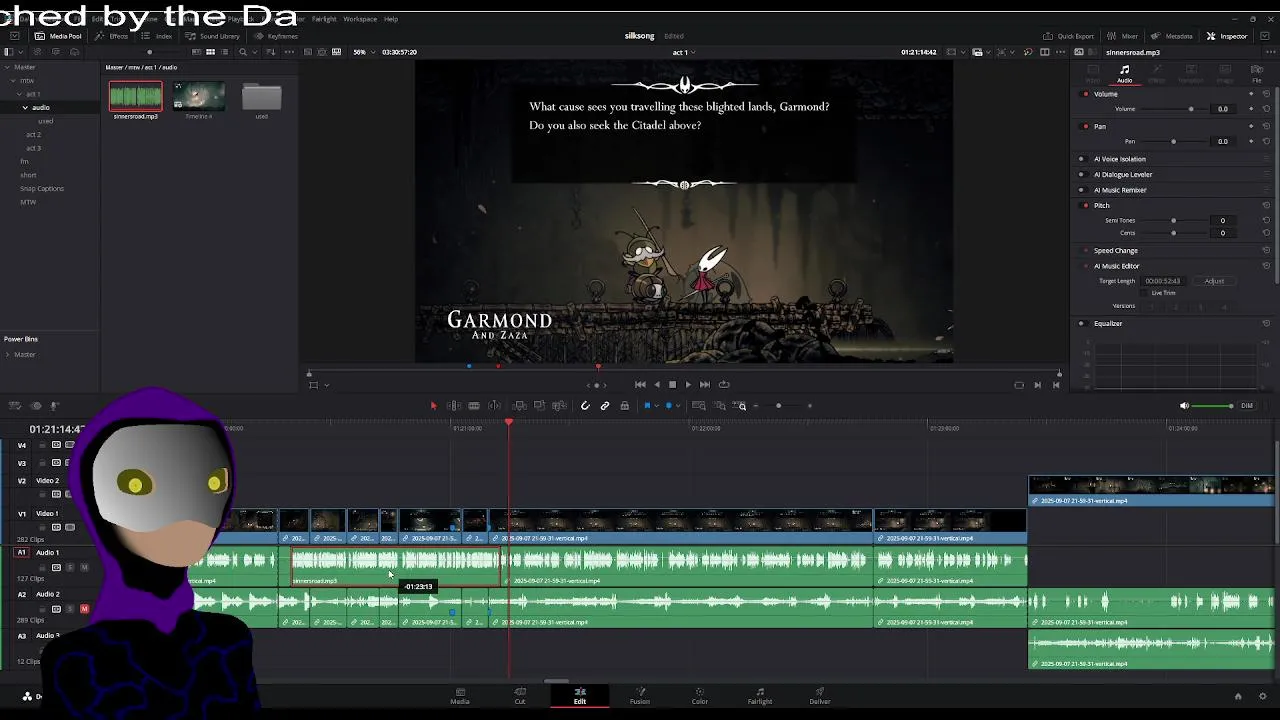Click the speaker mute icon

[1185, 406]
